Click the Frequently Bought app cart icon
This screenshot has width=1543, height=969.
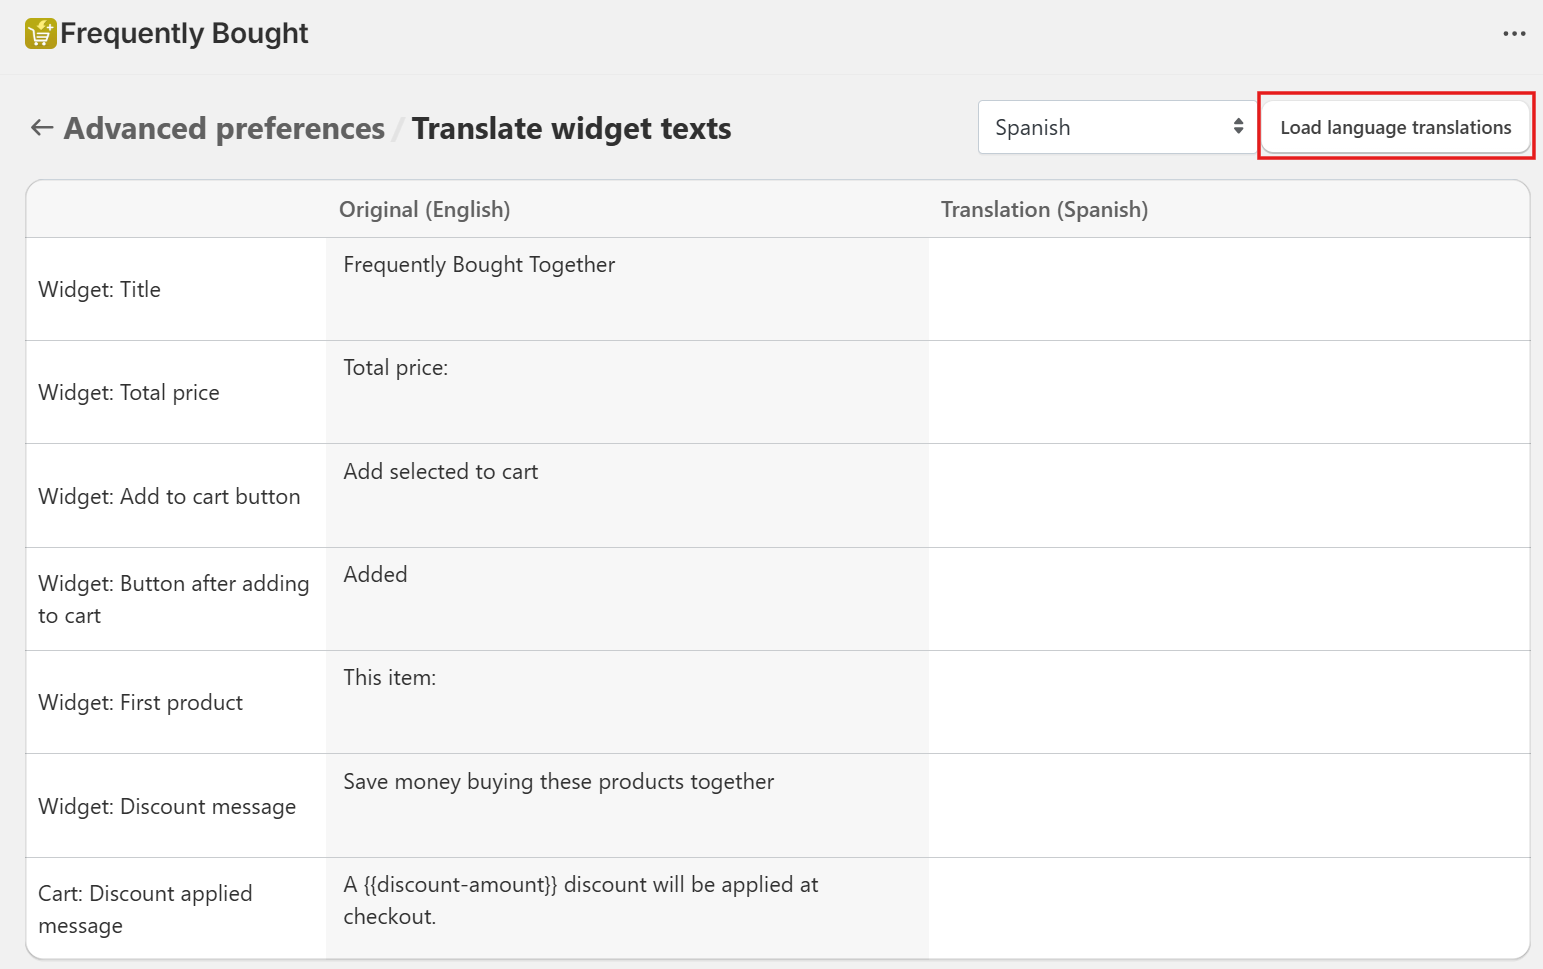tap(41, 33)
